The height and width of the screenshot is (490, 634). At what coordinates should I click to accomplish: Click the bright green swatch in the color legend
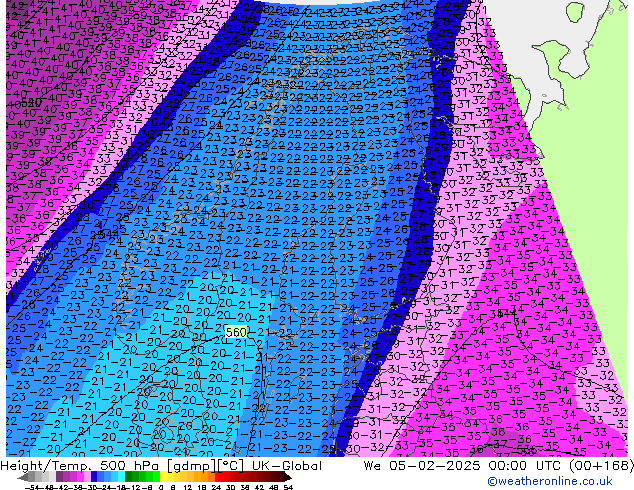point(156,477)
